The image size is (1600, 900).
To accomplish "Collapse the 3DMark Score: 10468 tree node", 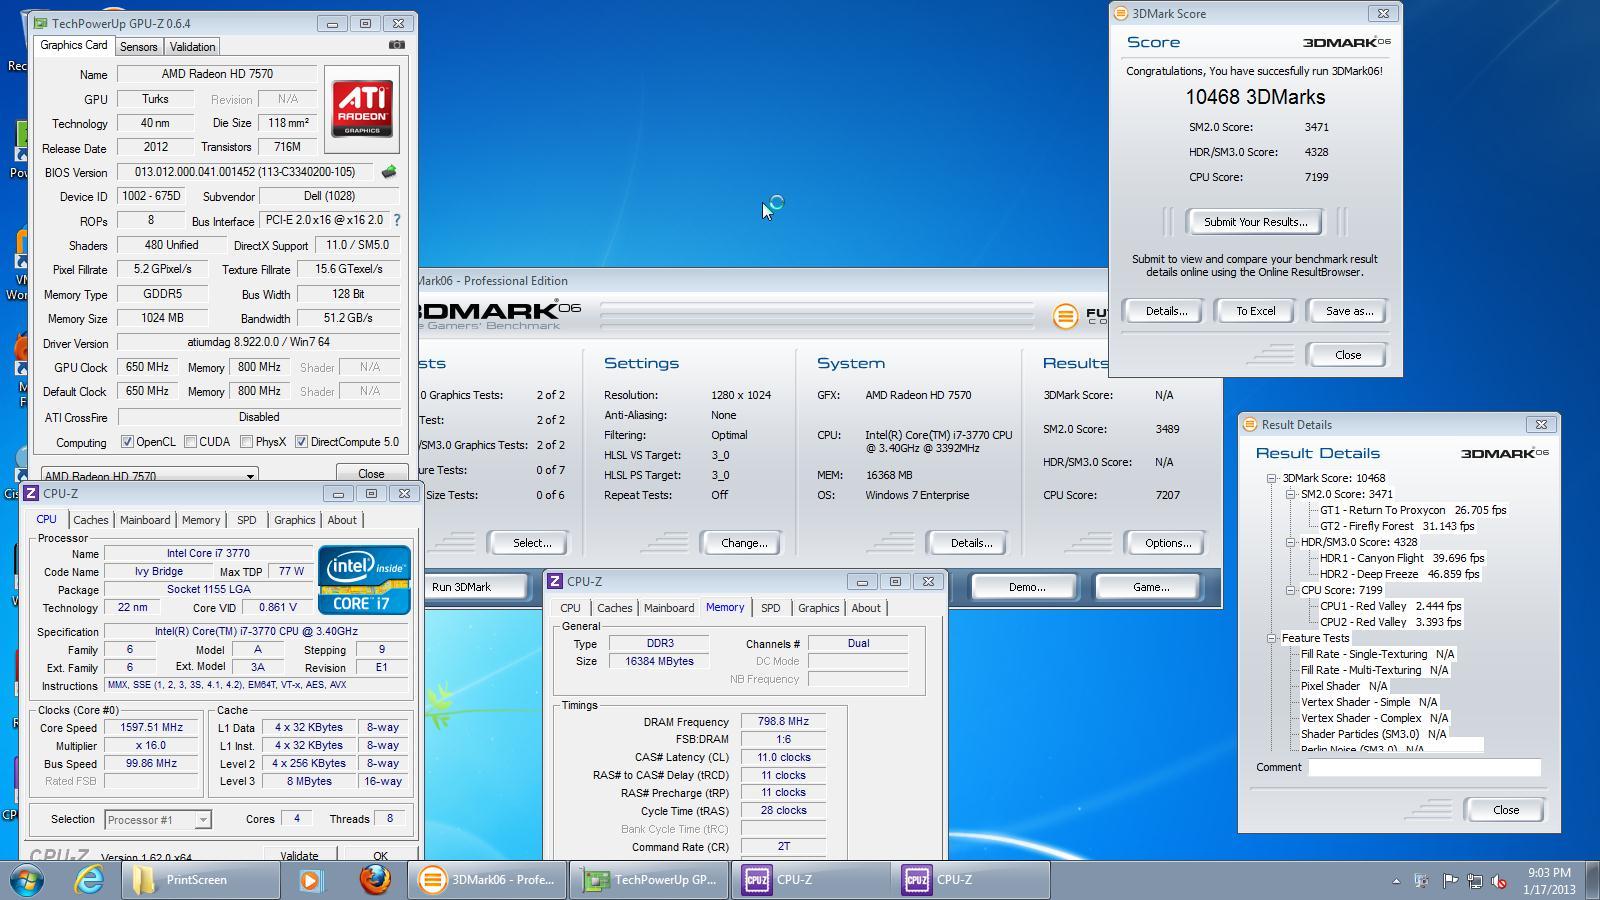I will (x=1273, y=478).
